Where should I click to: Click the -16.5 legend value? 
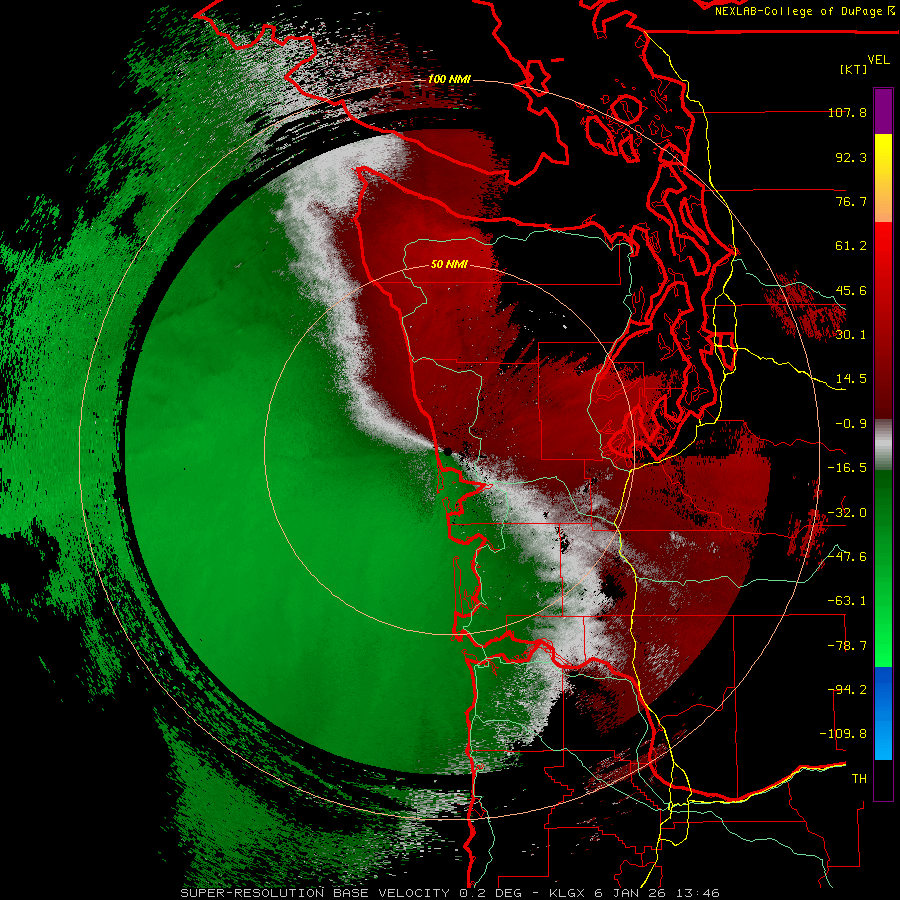pyautogui.click(x=847, y=468)
